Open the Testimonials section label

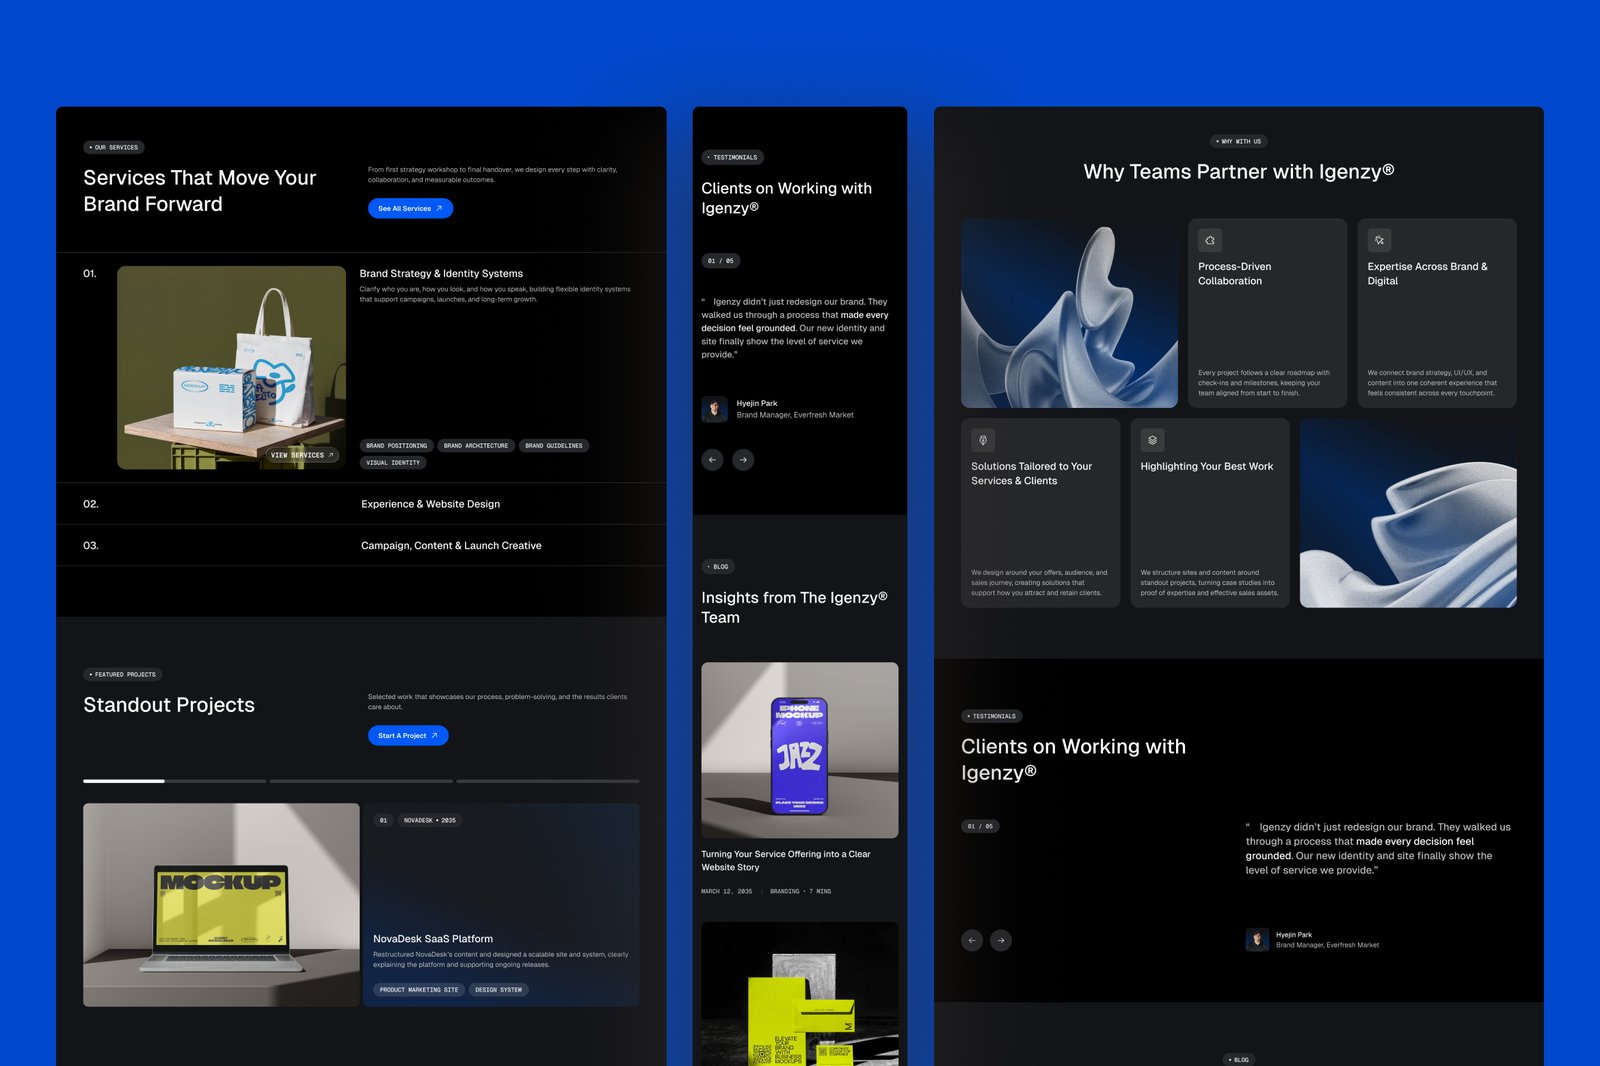click(x=731, y=157)
